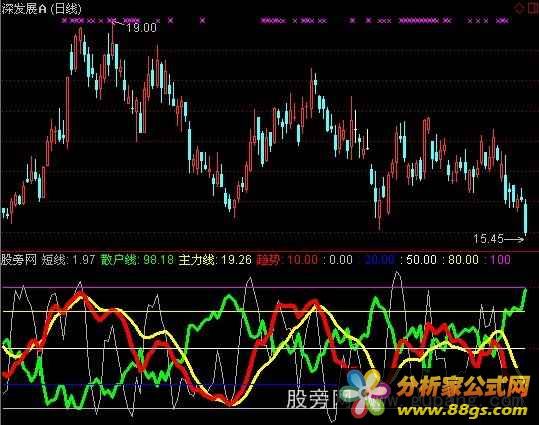This screenshot has height=425, width=539.
Task: Click the 50.00 level value
Action: coord(422,260)
